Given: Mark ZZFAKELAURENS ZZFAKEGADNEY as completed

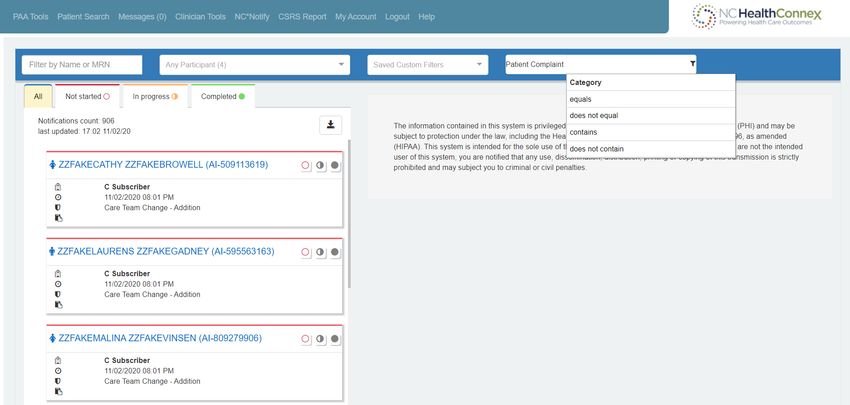Looking at the screenshot, I should 335,252.
